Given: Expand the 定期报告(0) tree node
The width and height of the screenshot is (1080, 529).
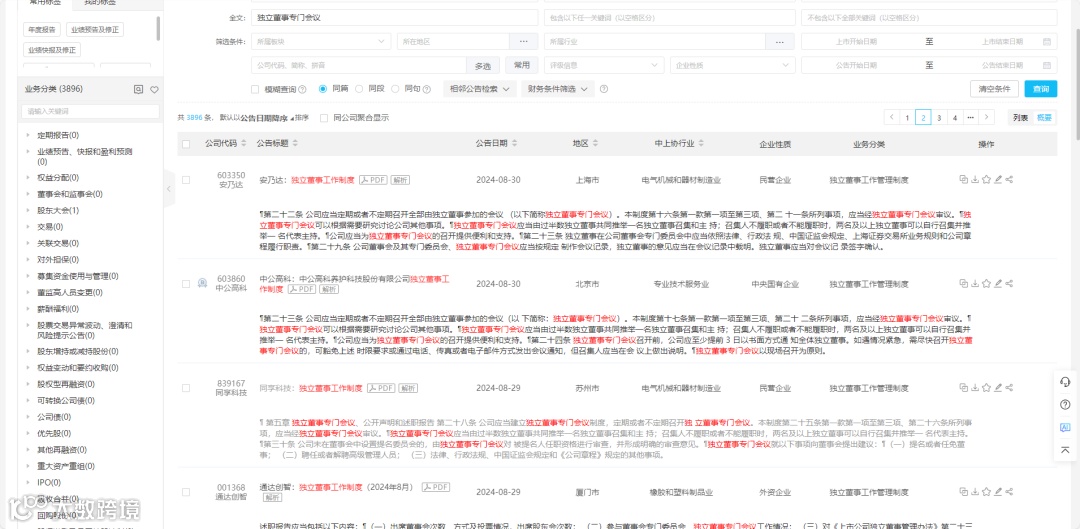Looking at the screenshot, I should (x=28, y=135).
